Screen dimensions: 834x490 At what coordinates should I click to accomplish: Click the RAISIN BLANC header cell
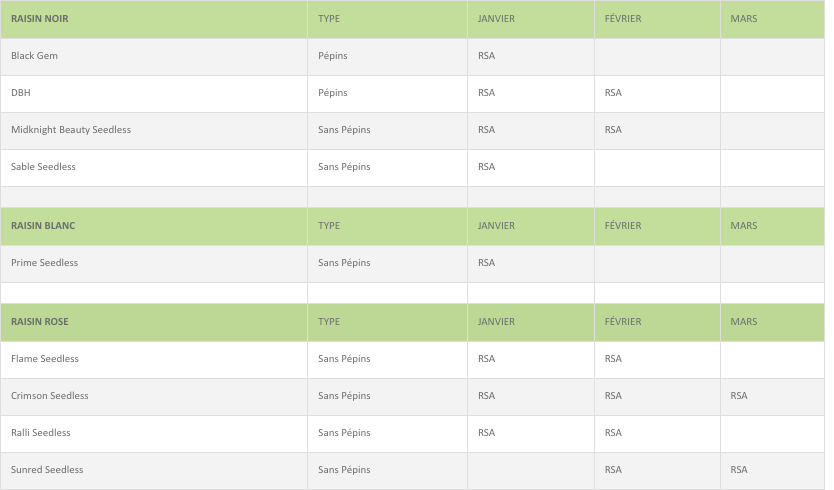(154, 226)
